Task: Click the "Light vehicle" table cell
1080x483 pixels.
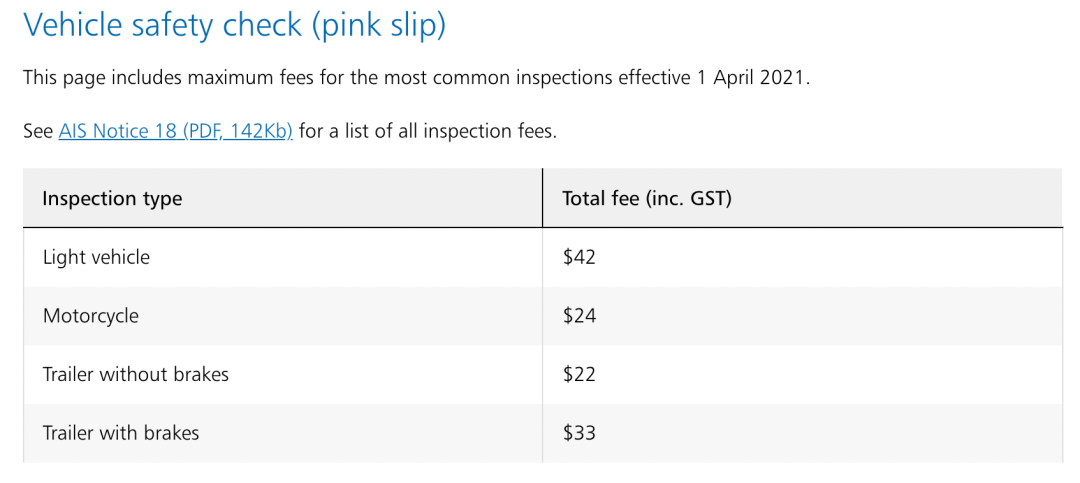Action: coord(96,257)
